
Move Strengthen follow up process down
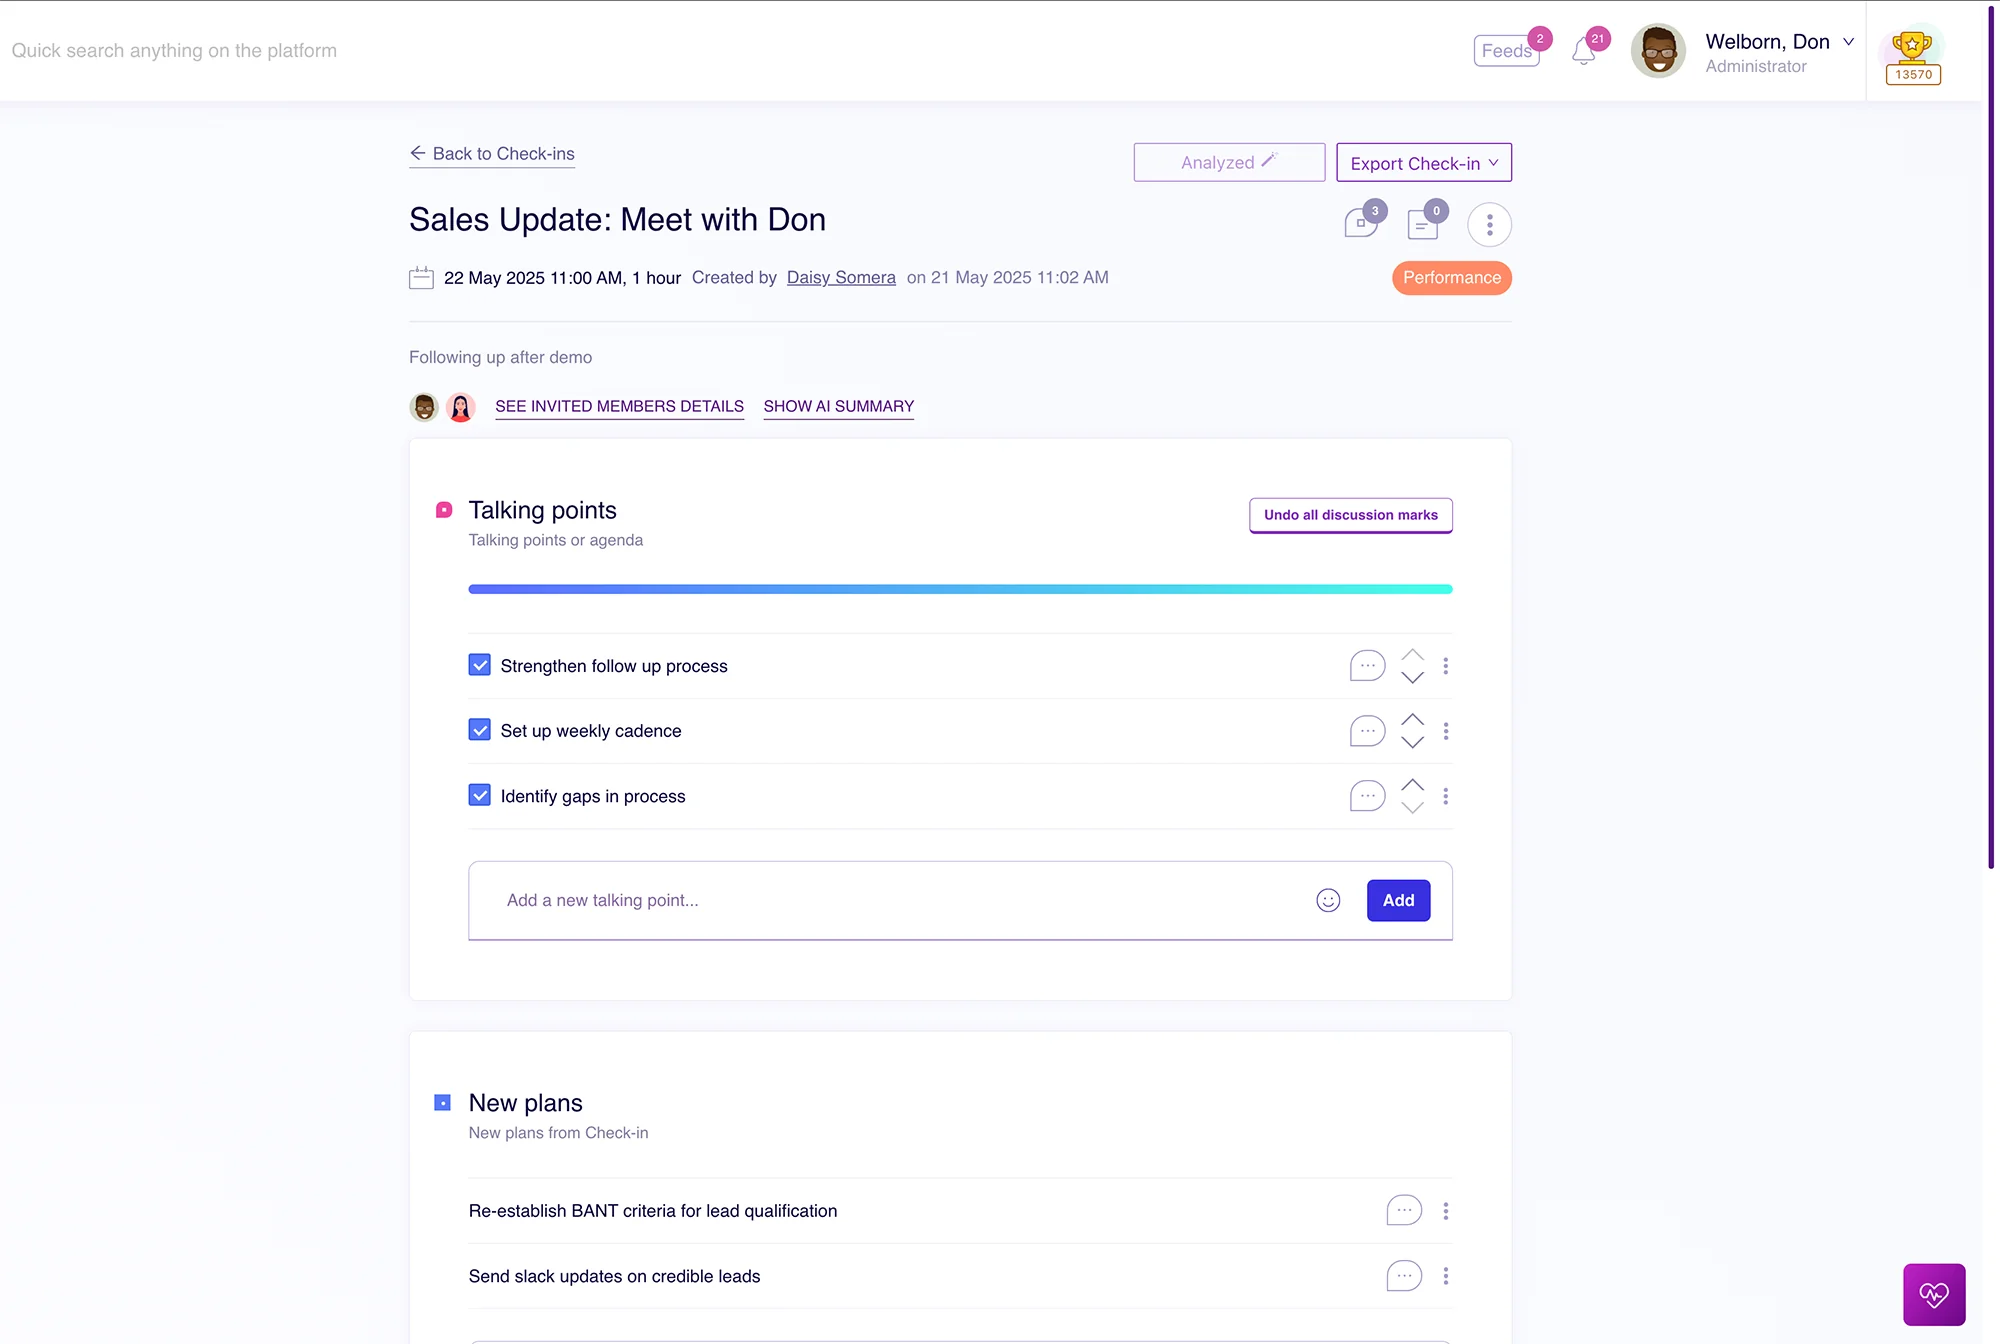point(1412,678)
